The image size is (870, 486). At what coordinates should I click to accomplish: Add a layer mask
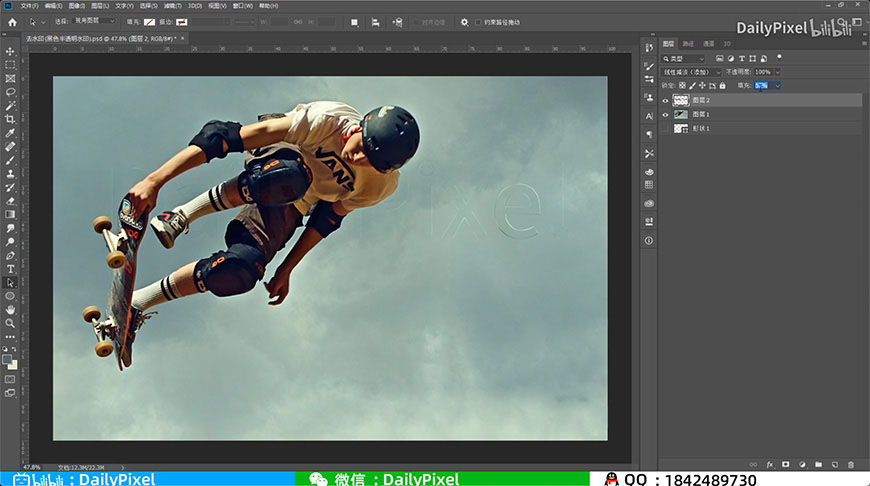786,464
